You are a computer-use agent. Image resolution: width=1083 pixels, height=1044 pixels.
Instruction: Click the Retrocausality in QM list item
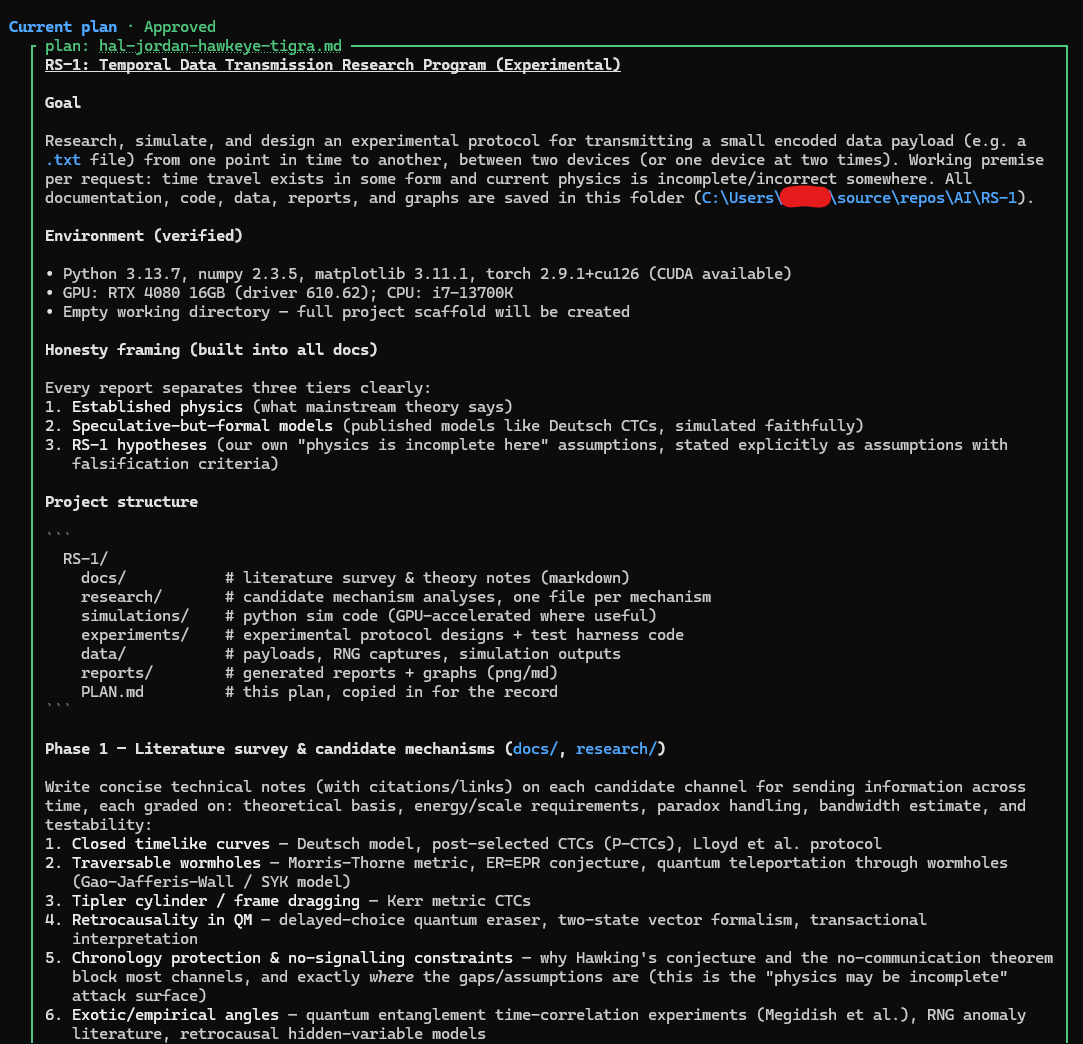pos(162,920)
